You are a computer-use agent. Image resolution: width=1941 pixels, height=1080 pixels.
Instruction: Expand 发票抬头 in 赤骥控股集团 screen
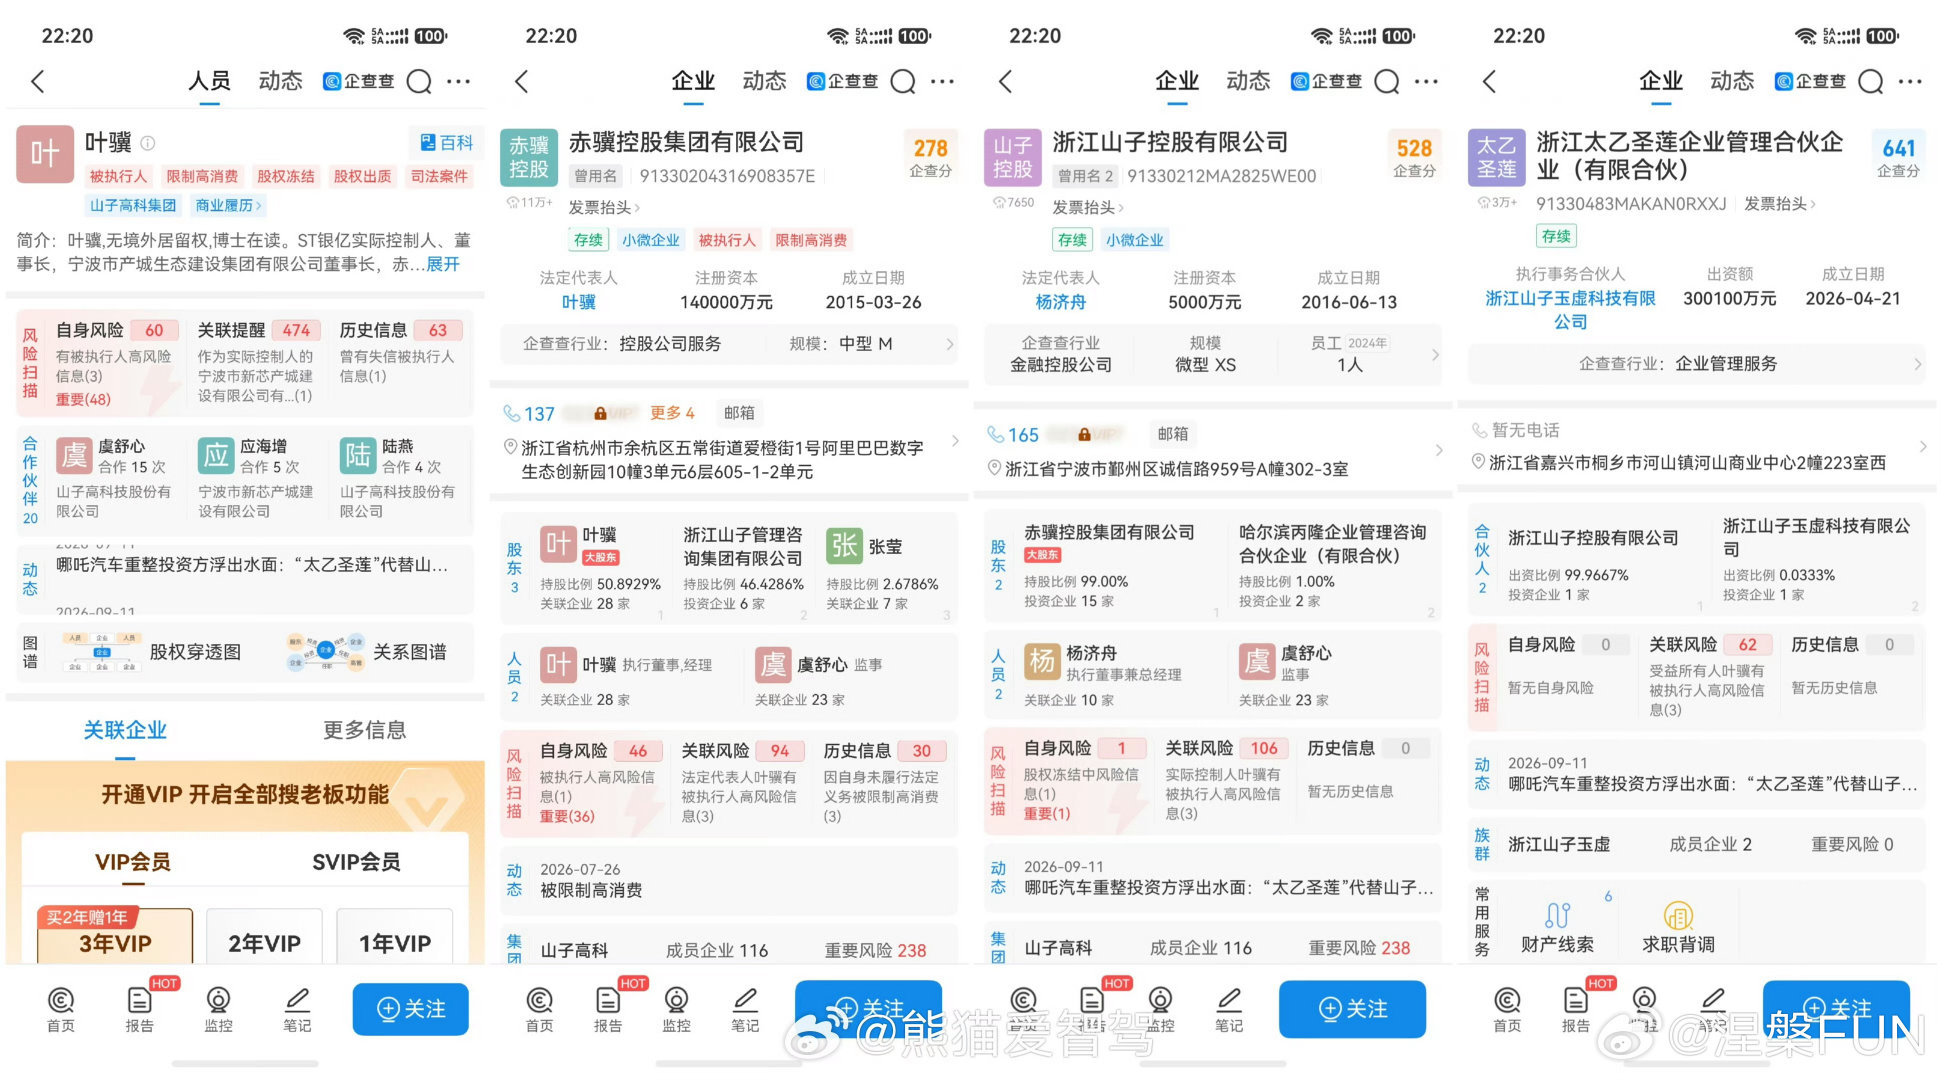[x=604, y=207]
